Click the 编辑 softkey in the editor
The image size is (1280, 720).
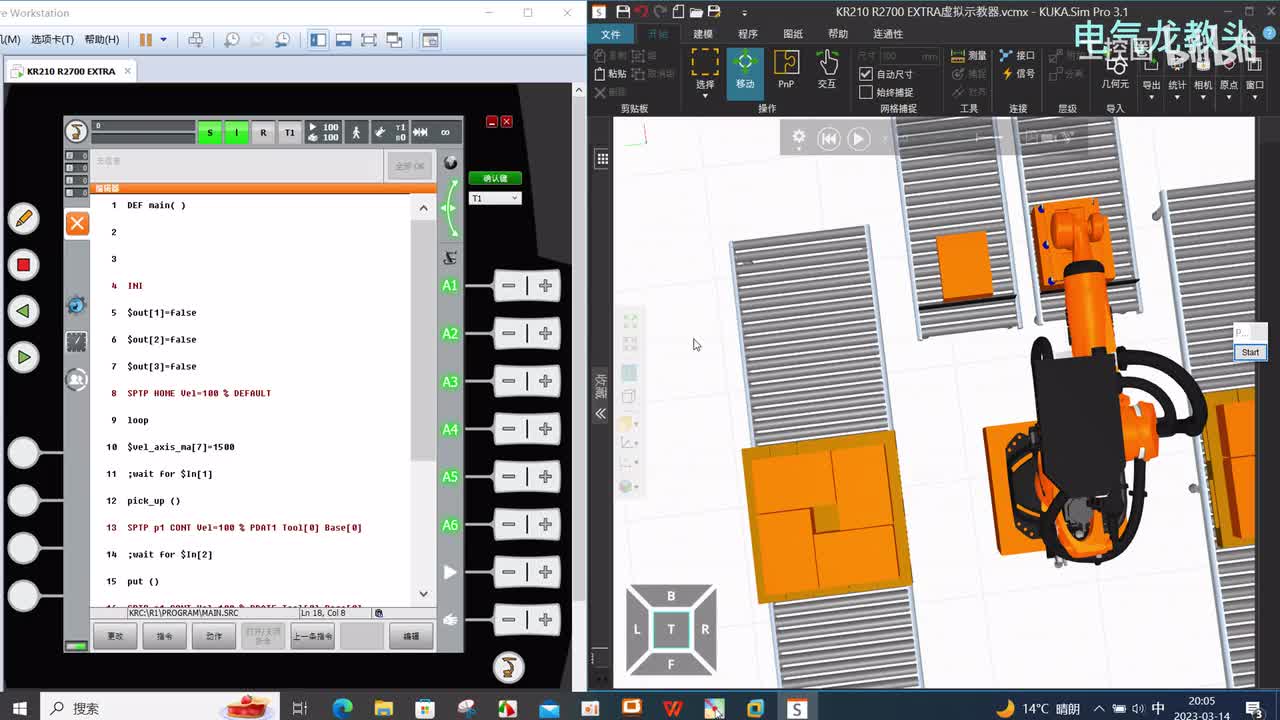[411, 636]
